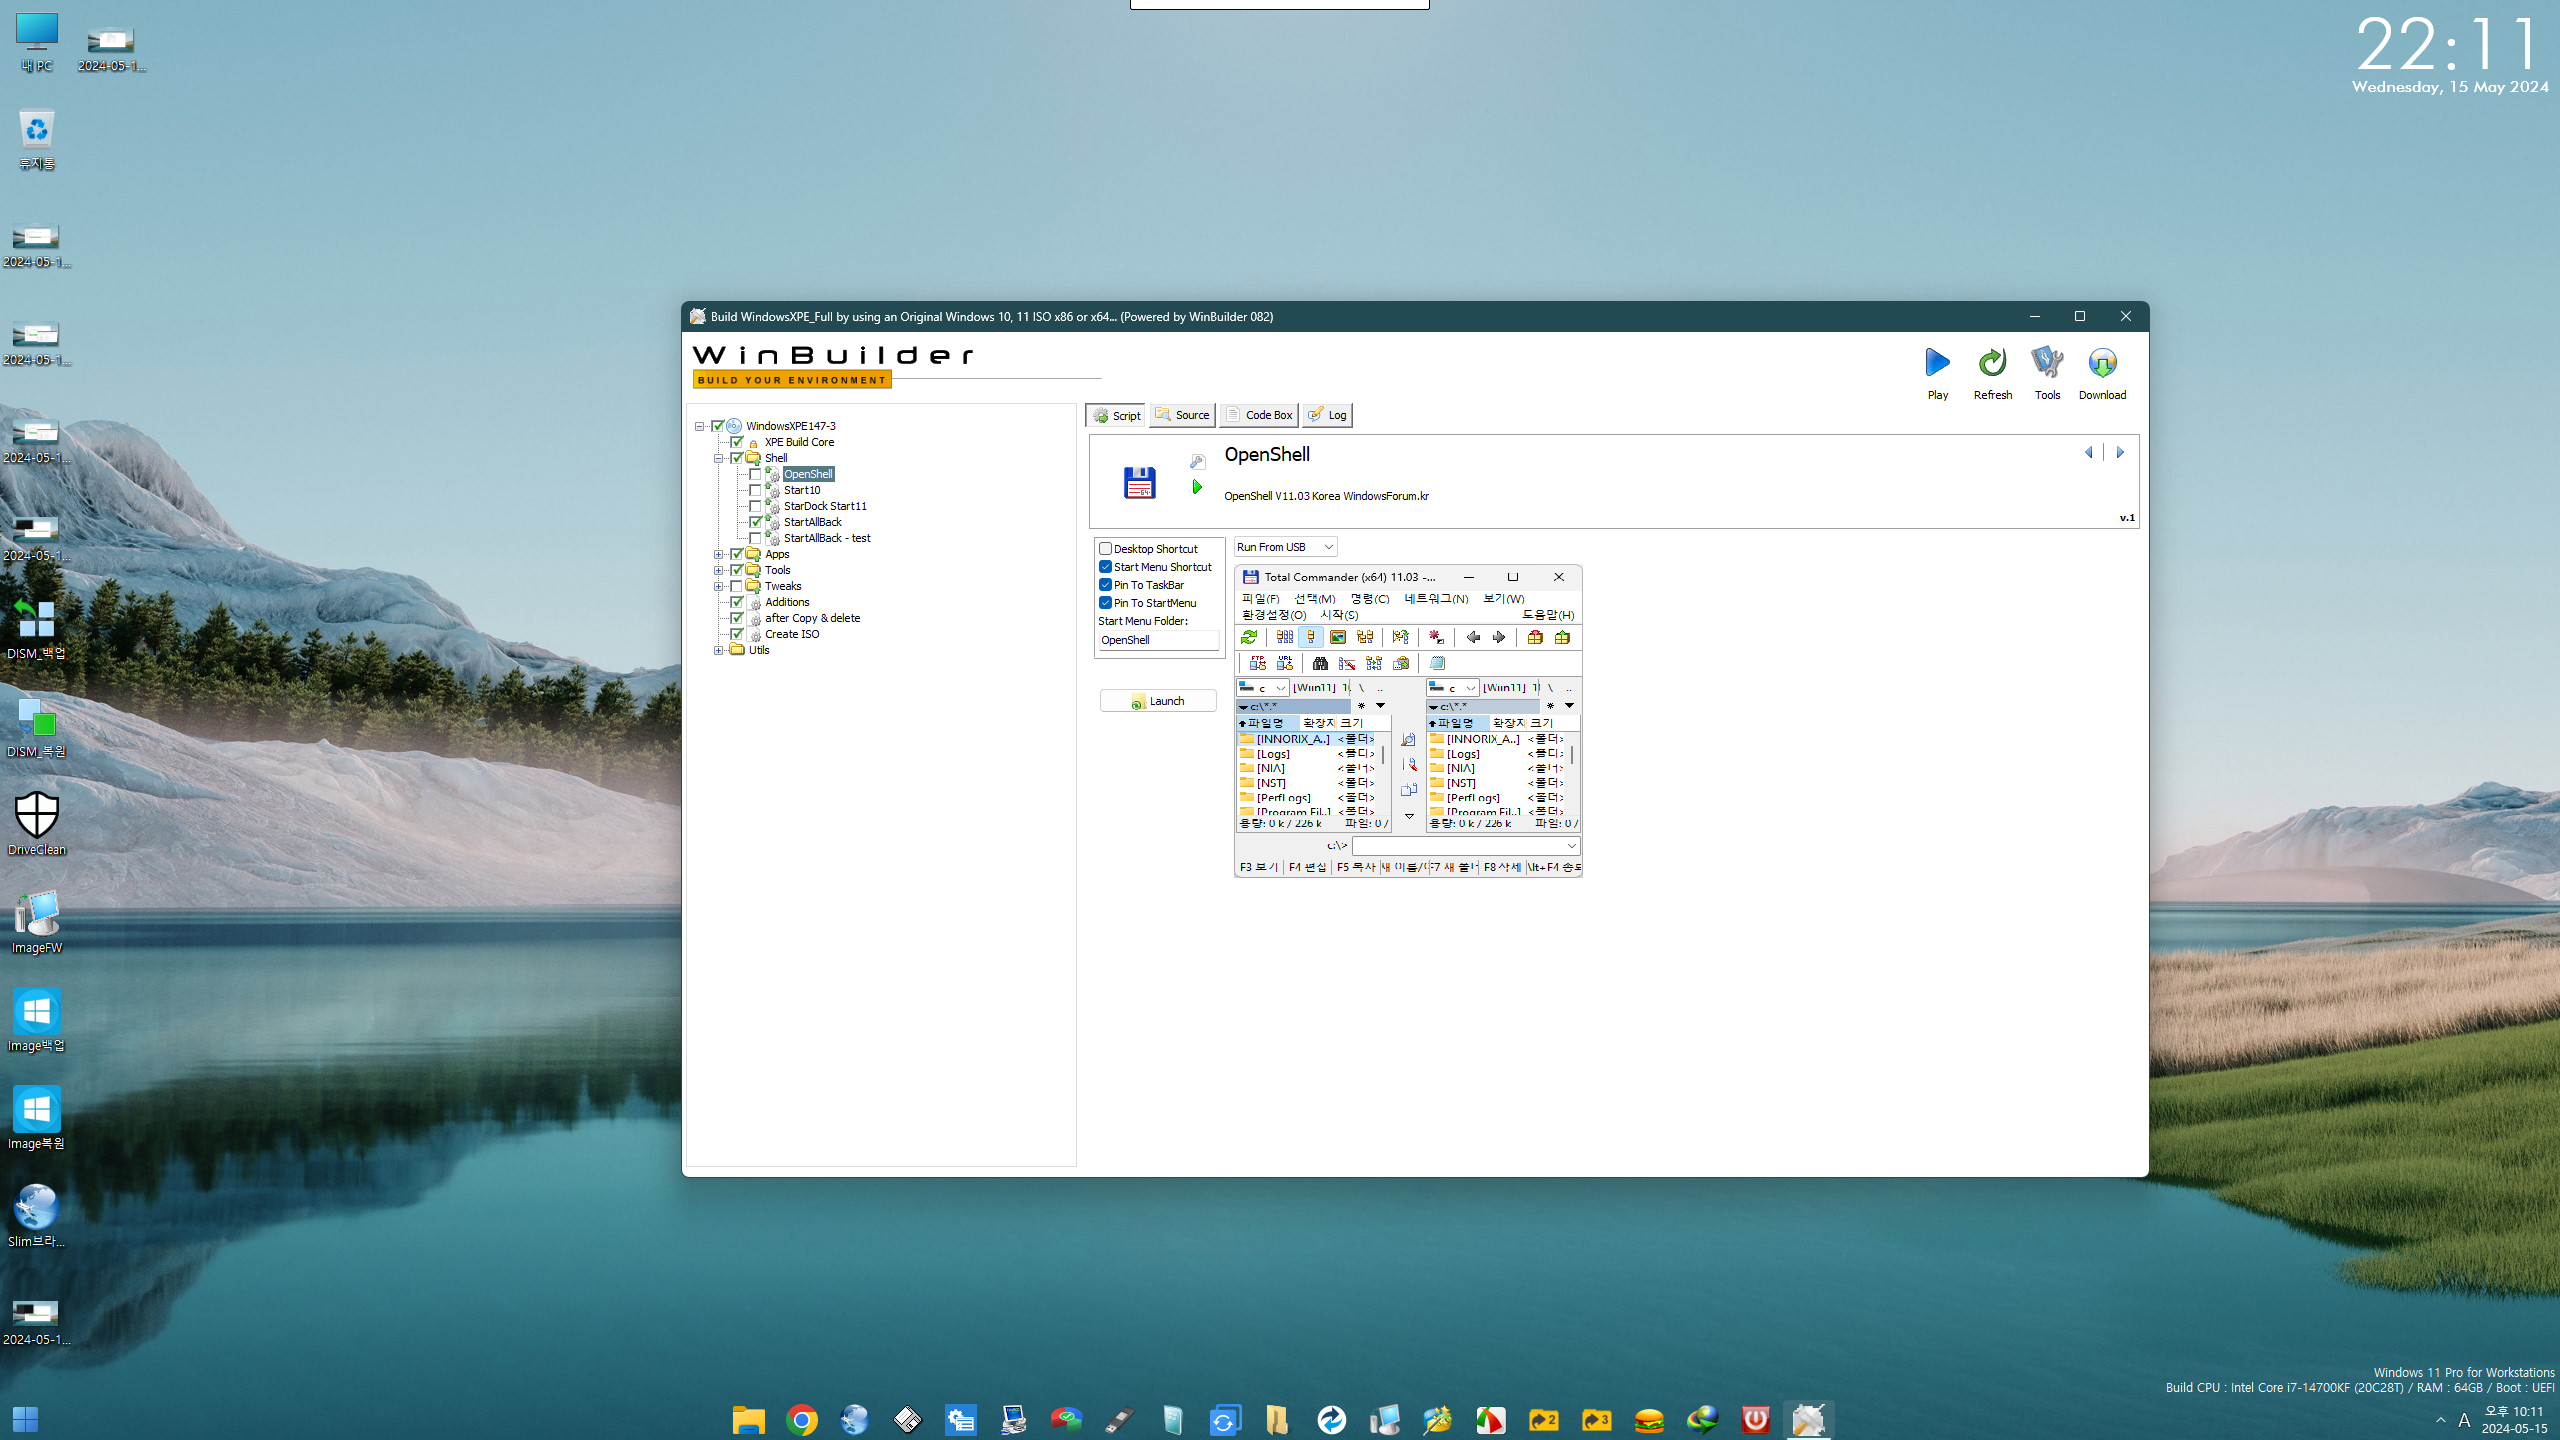Click the Launch button
Screen dimensions: 2560x1440
point(1158,701)
